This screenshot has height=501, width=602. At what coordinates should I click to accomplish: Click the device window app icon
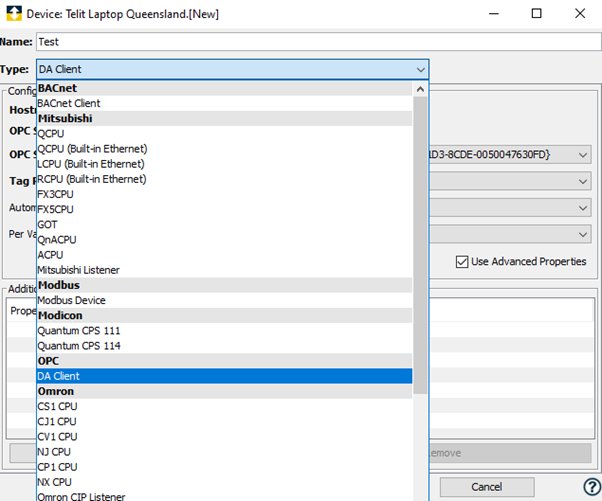[x=14, y=14]
